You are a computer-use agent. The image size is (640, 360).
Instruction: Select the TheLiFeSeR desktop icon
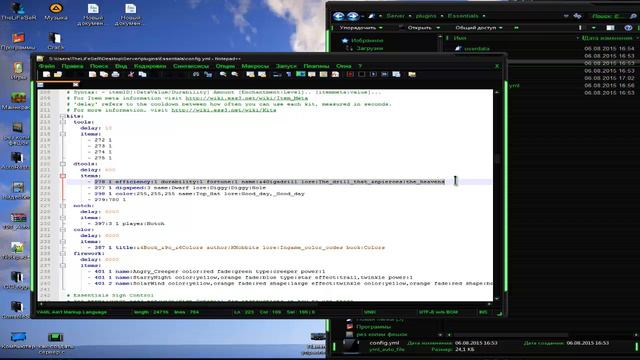(18, 11)
